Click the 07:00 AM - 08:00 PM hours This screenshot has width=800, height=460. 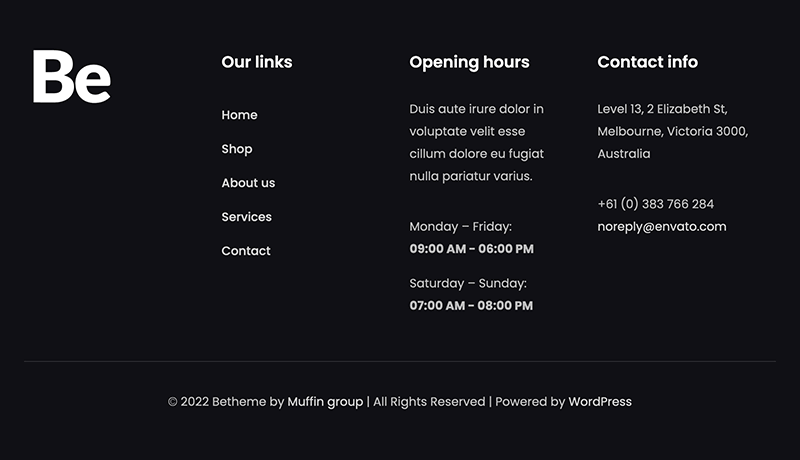(471, 306)
